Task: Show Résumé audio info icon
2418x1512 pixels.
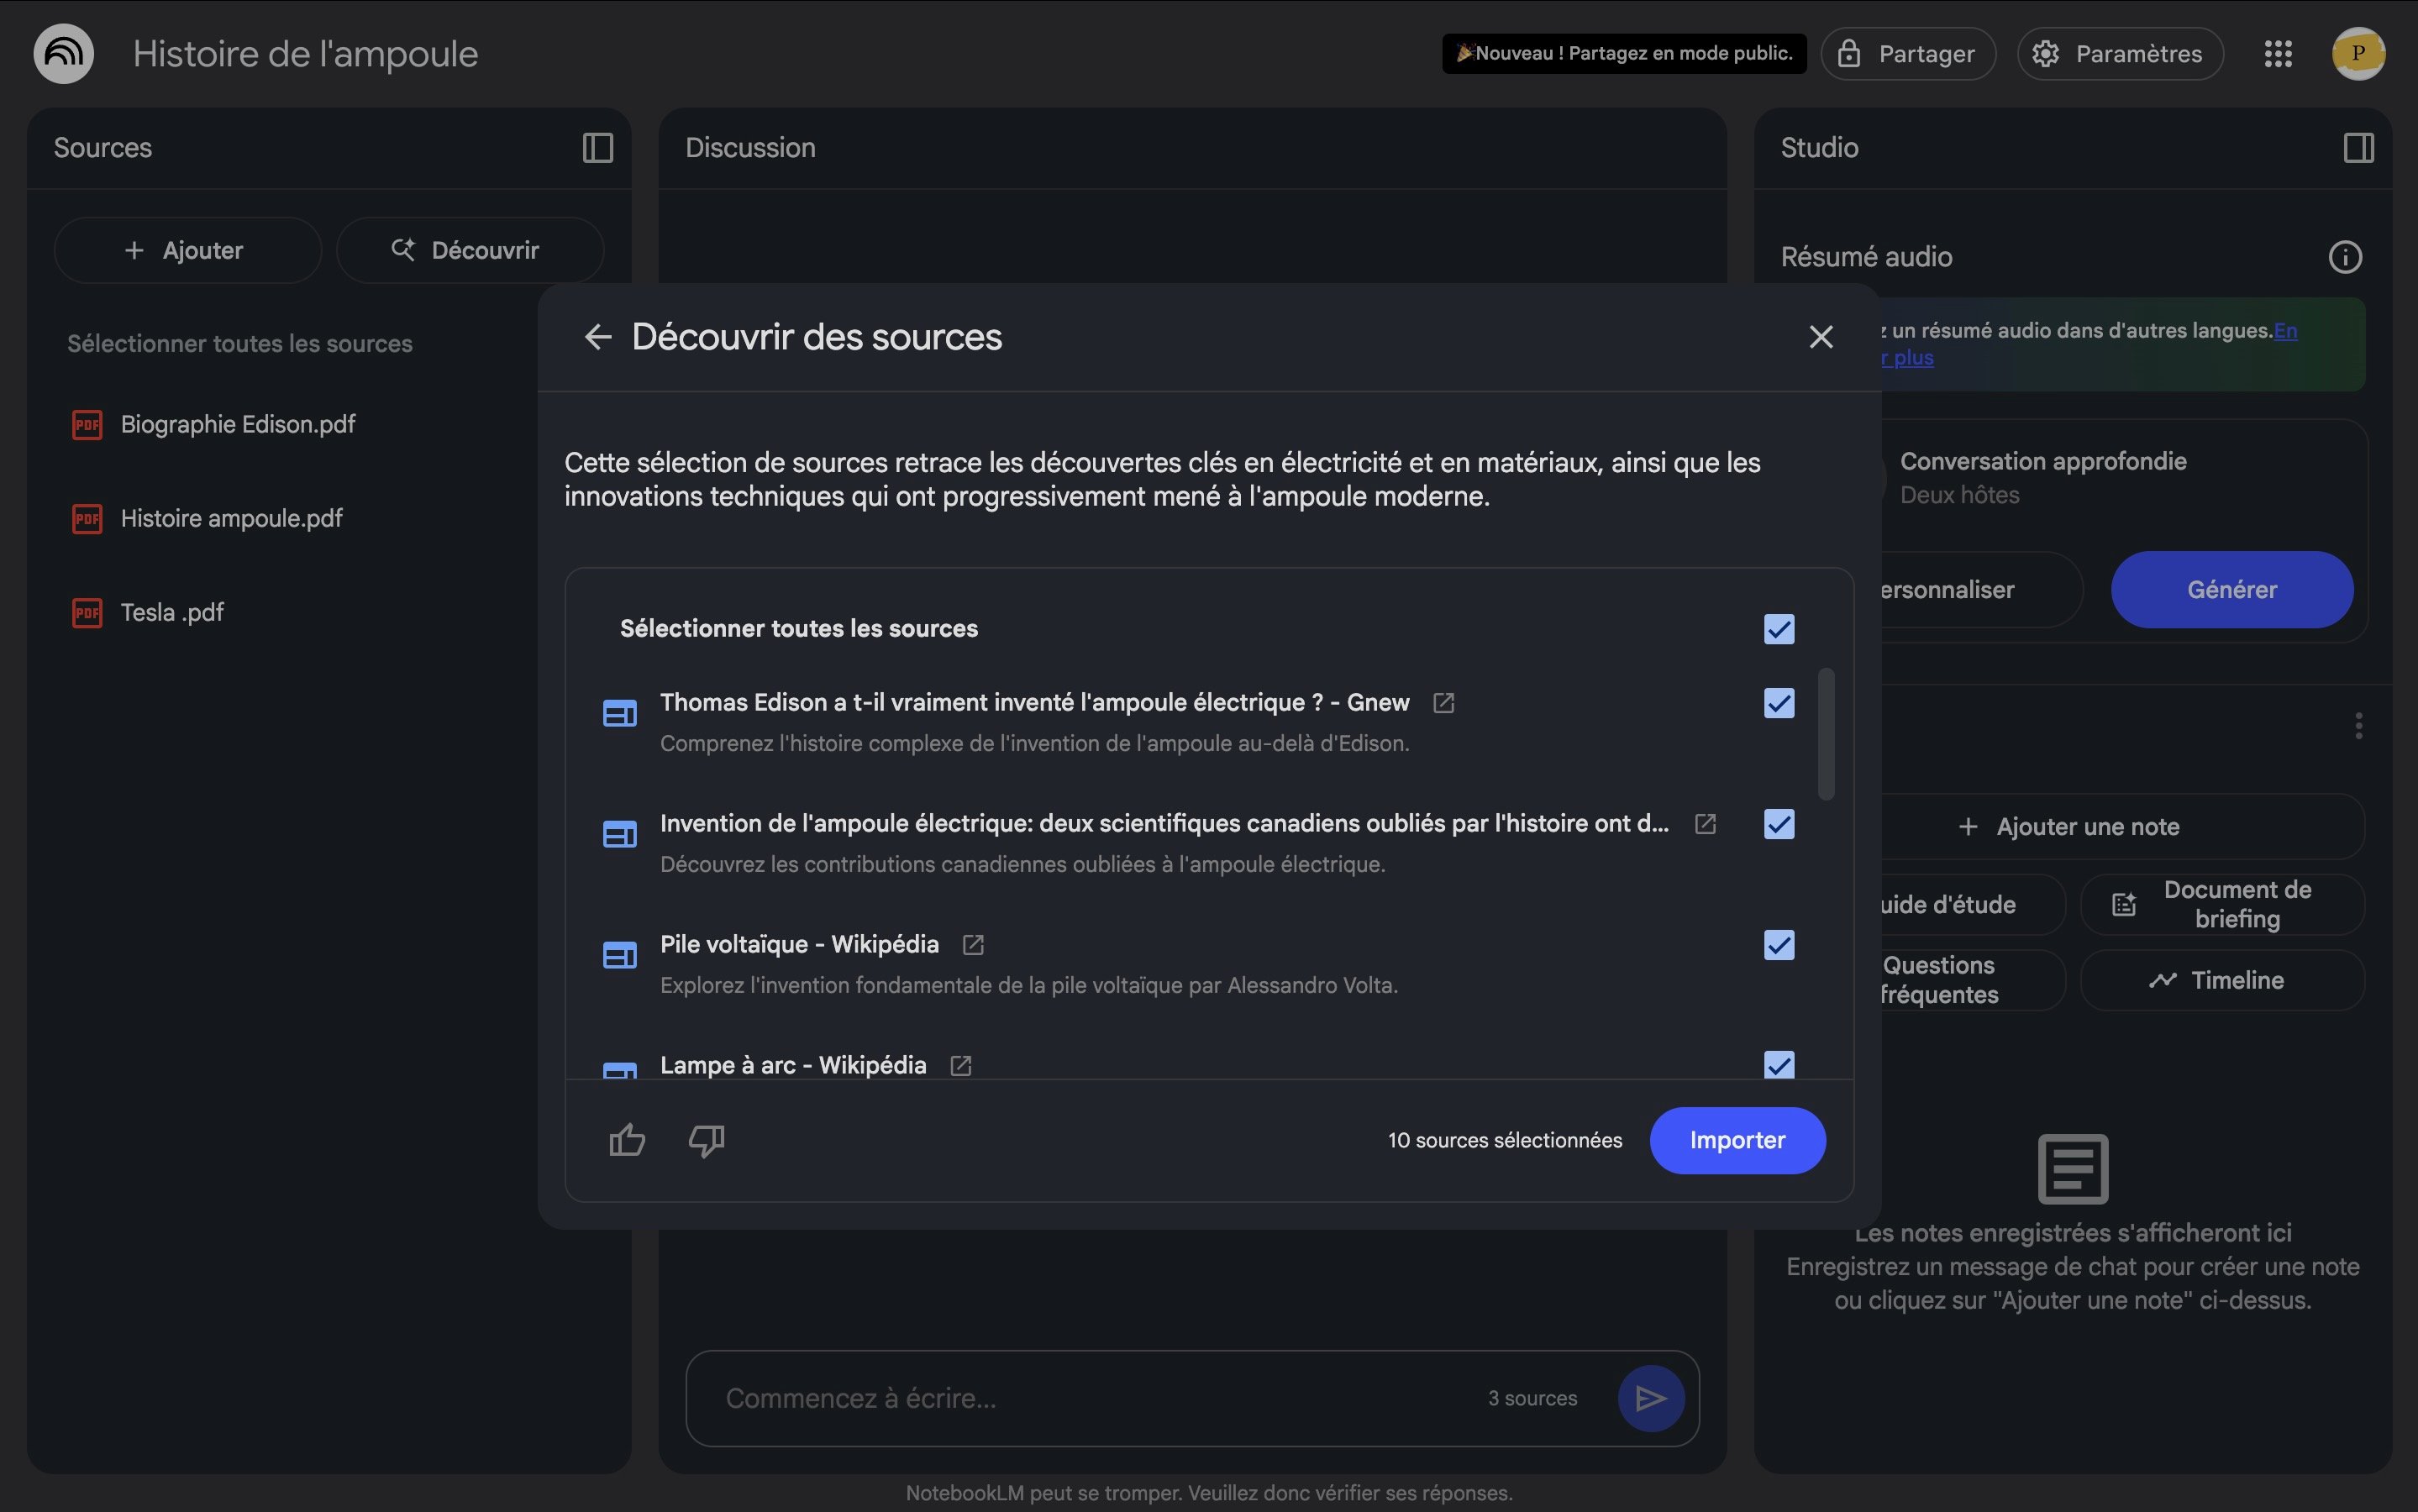Action: pos(2345,257)
